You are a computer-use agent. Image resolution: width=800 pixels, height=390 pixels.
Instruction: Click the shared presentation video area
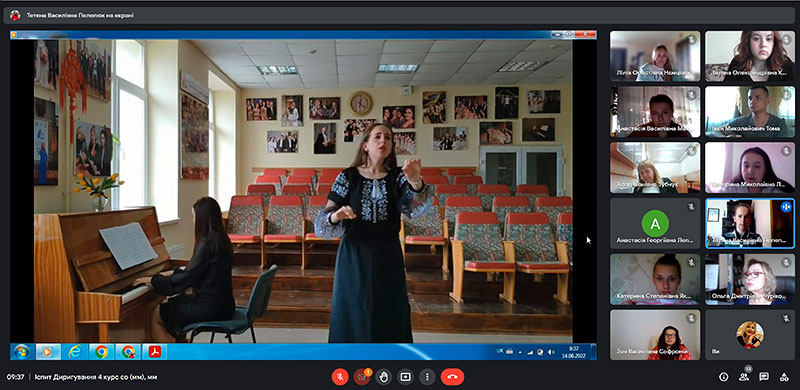[303, 191]
